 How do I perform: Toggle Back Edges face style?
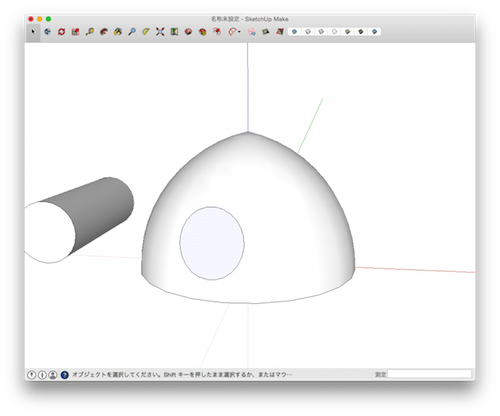click(308, 32)
